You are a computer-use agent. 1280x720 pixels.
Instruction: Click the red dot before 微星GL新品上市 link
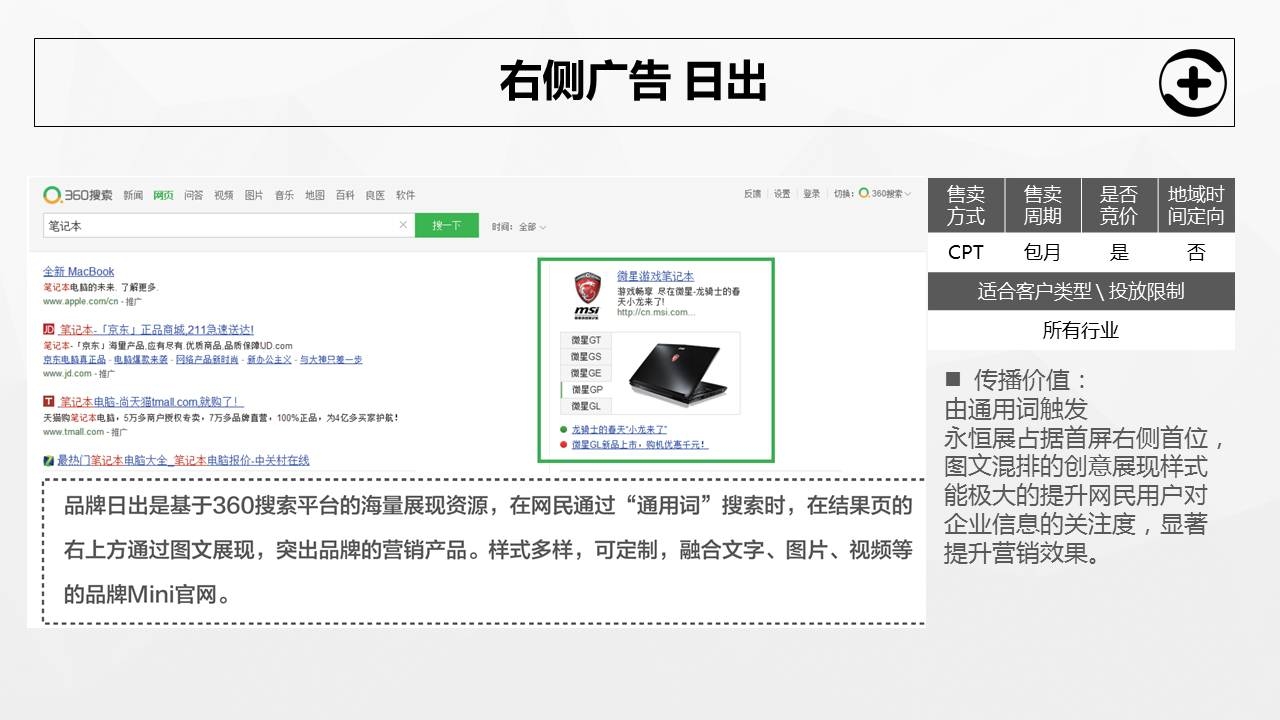pos(564,444)
